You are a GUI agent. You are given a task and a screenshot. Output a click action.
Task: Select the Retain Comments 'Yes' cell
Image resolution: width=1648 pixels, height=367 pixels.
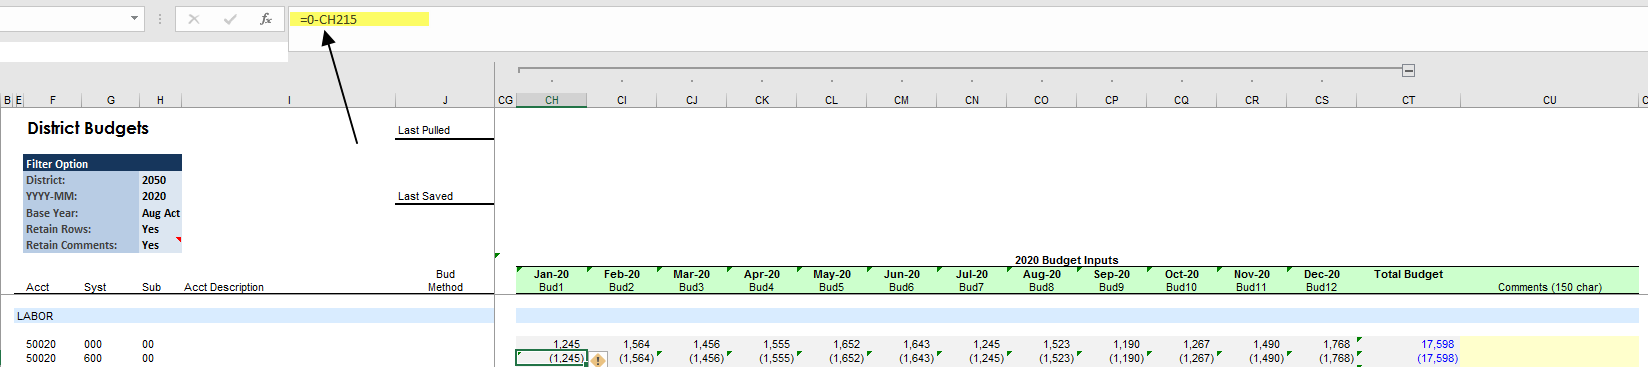(x=160, y=245)
